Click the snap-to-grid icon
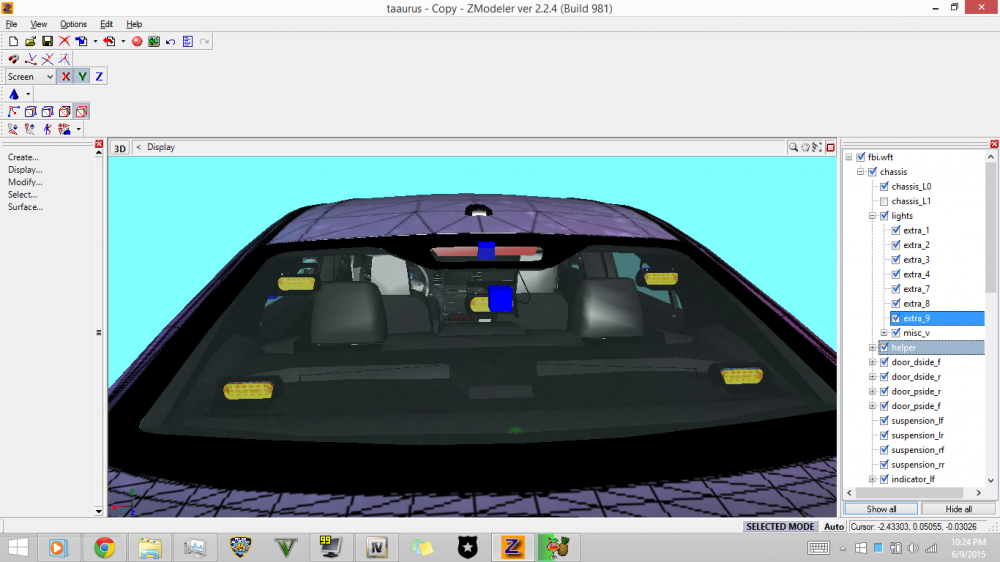 [x=64, y=59]
